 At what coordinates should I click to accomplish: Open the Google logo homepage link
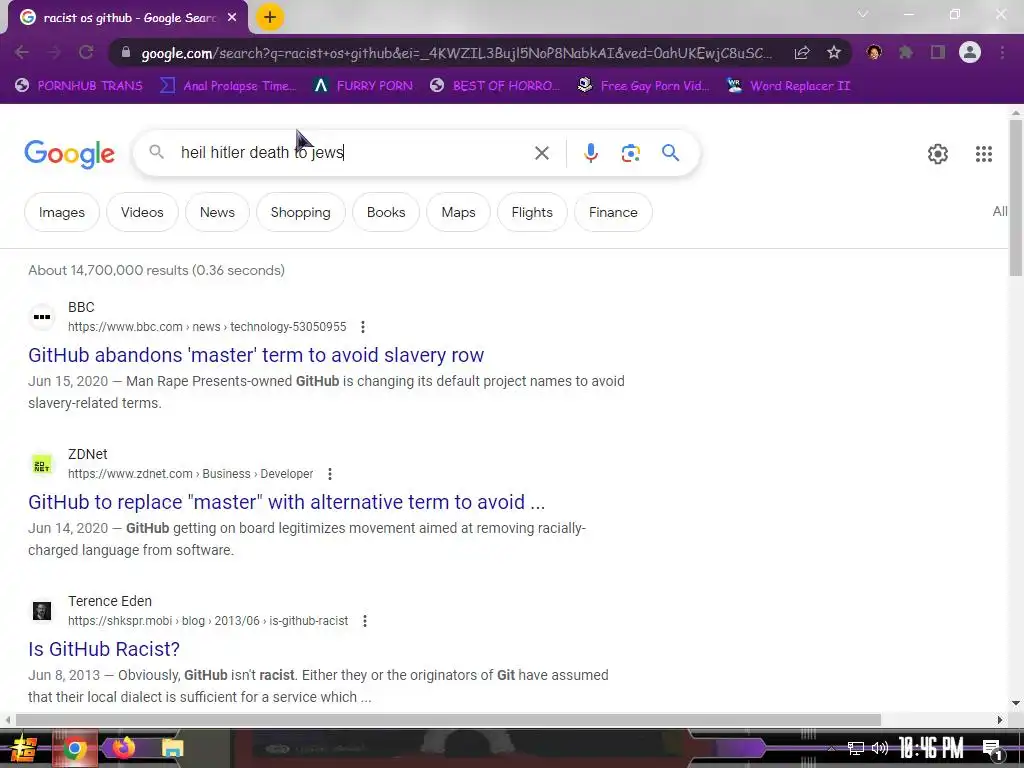(x=69, y=154)
